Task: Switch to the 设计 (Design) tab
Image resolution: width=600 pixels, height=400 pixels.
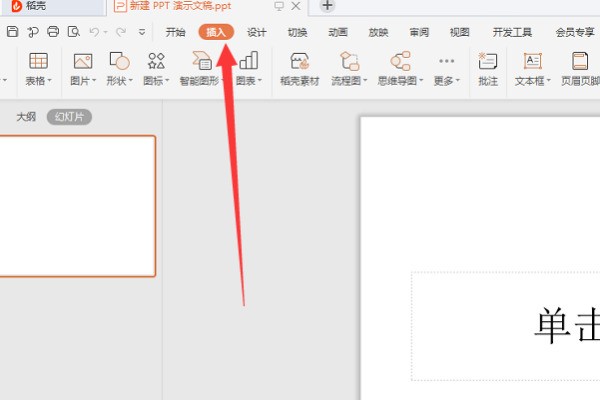Action: 257,32
